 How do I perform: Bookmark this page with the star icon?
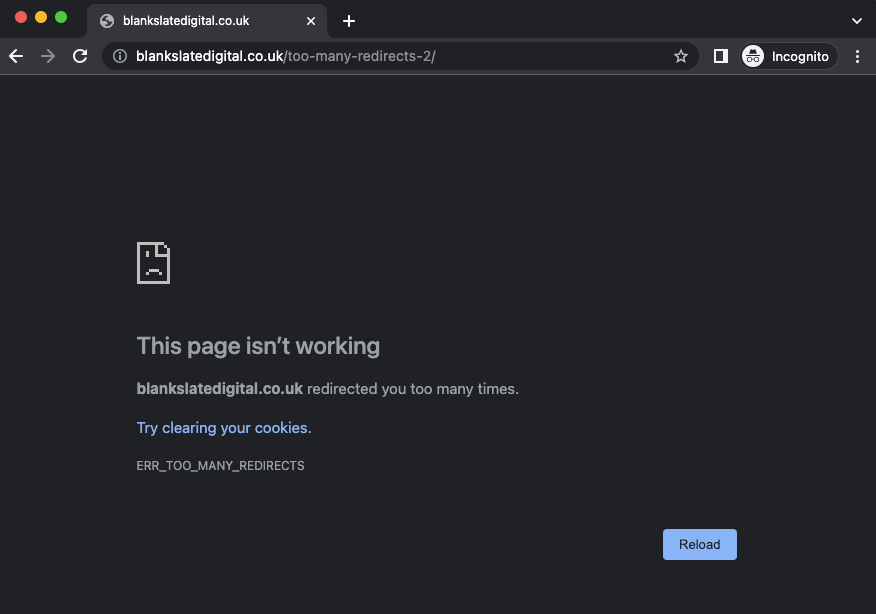coord(680,56)
